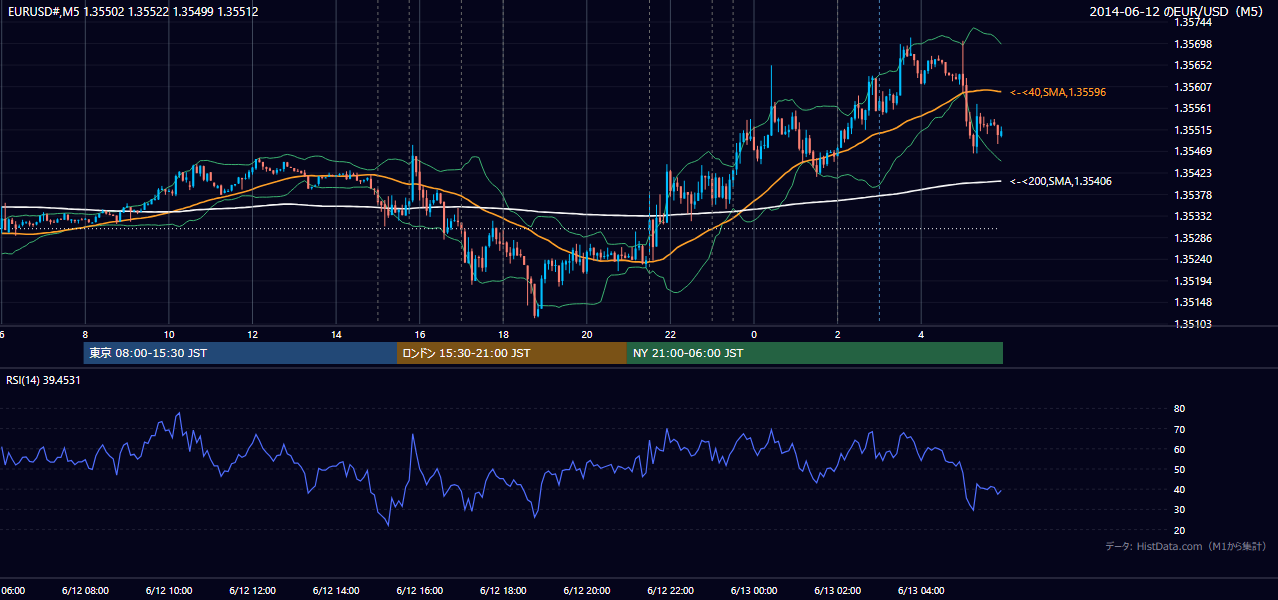
Task: Click the 200 SMA label 1.35406
Action: point(1061,181)
